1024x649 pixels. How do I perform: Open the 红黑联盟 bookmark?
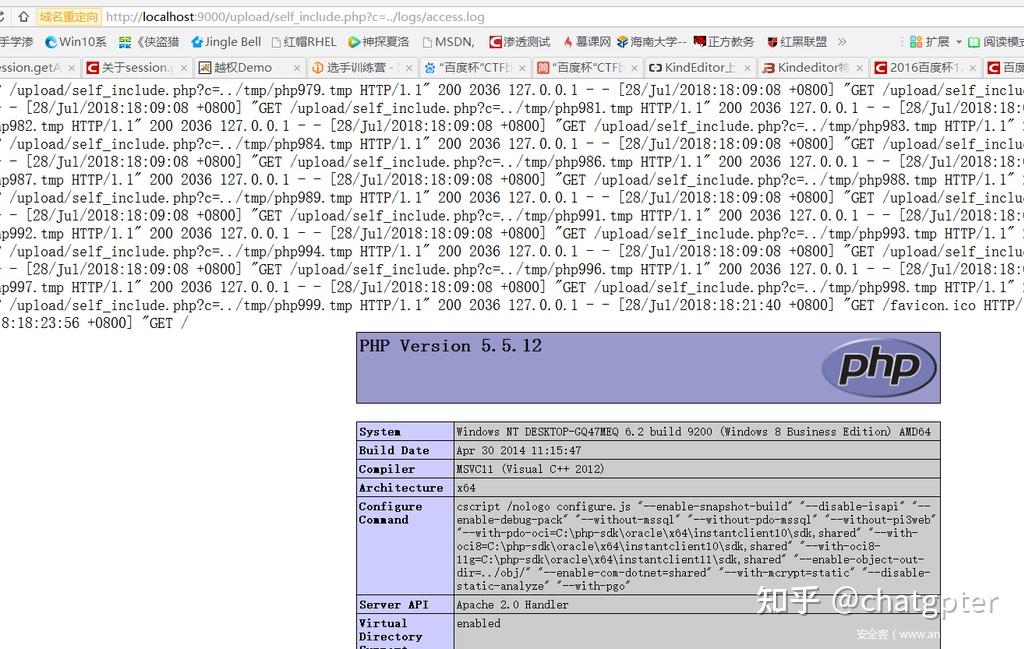click(797, 42)
